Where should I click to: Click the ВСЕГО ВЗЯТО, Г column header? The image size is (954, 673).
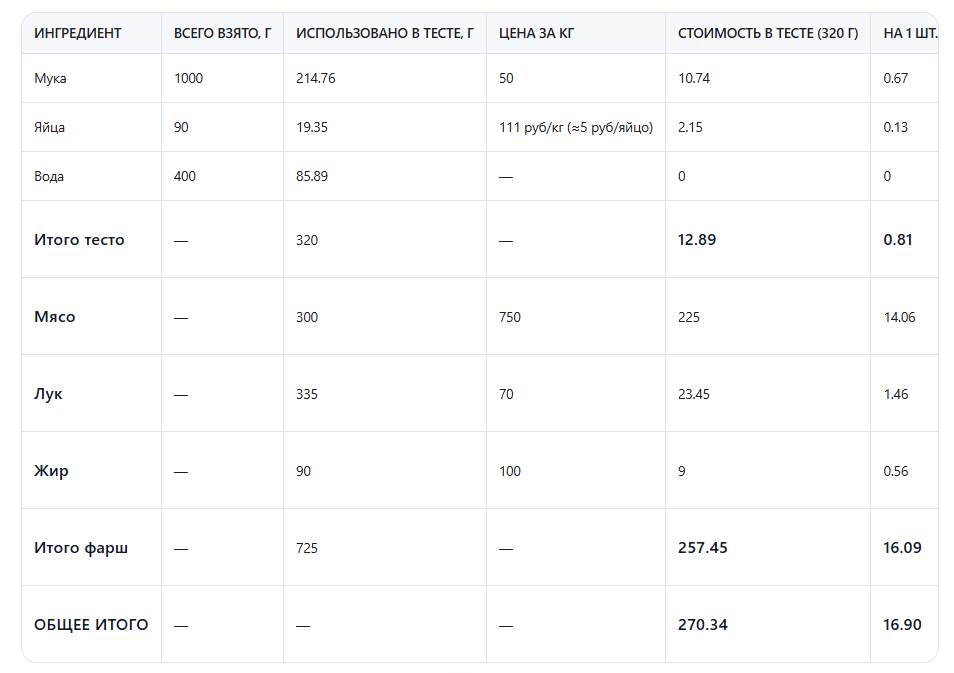click(x=222, y=33)
